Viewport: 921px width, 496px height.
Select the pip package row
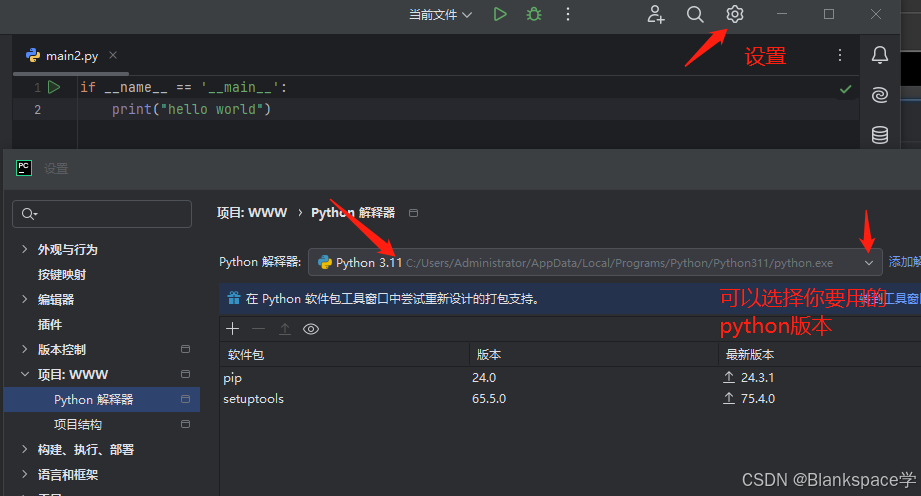coord(570,378)
